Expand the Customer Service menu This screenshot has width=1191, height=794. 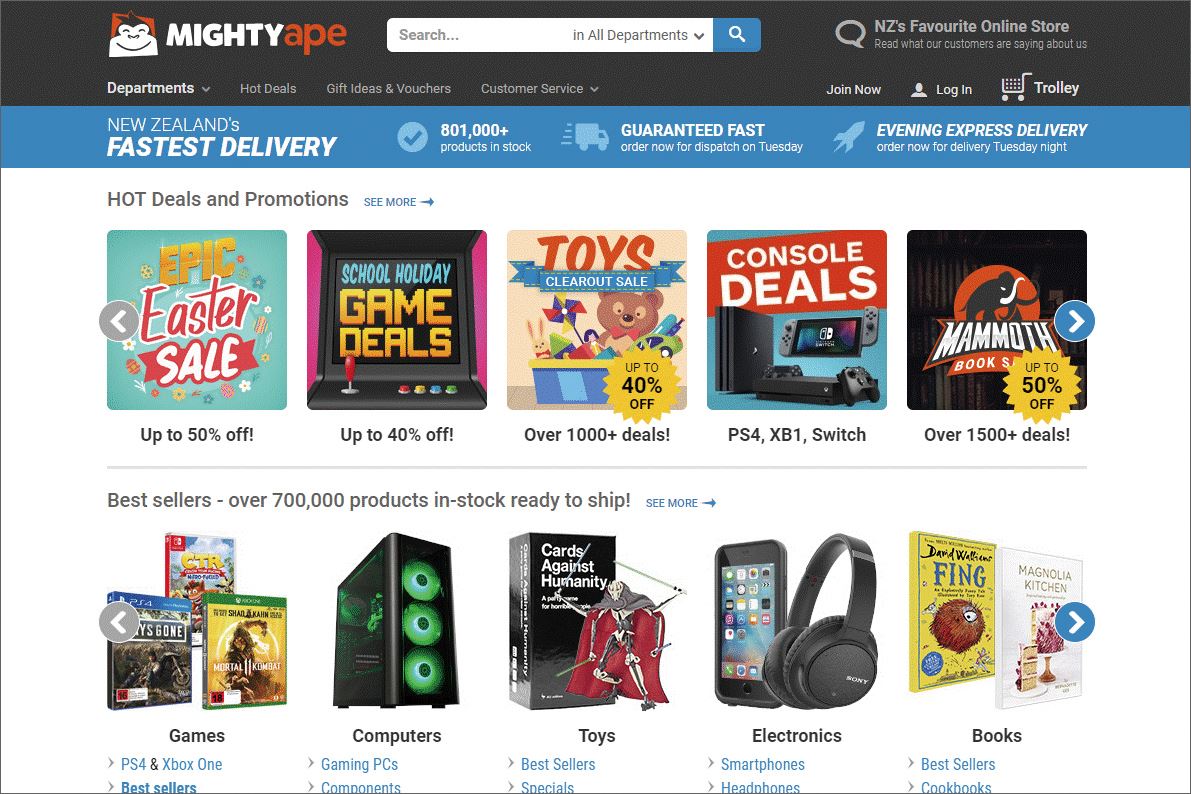(539, 89)
